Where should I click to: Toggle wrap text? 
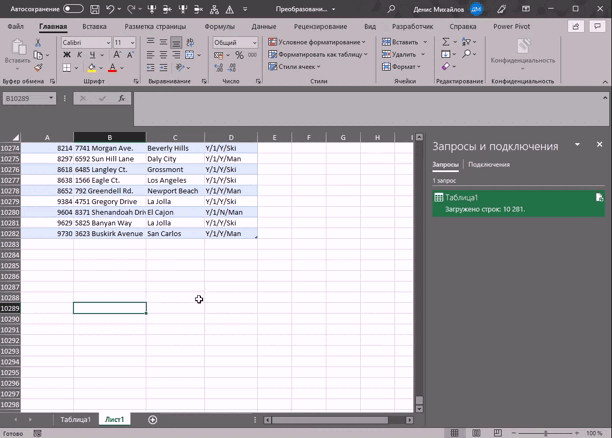190,42
